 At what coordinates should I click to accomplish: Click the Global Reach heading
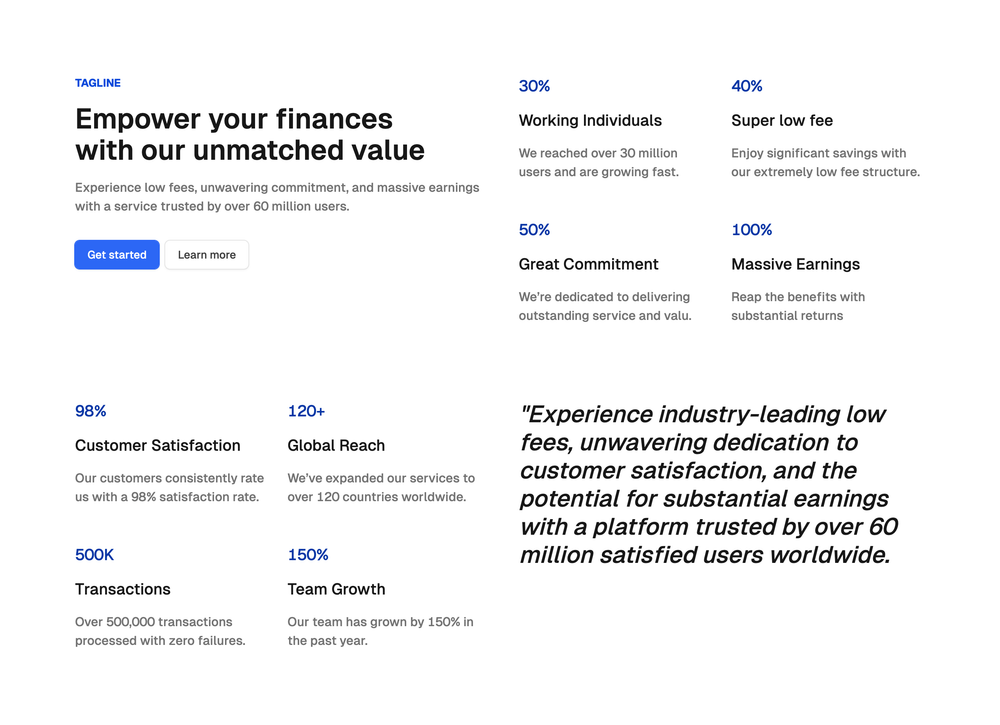point(336,445)
